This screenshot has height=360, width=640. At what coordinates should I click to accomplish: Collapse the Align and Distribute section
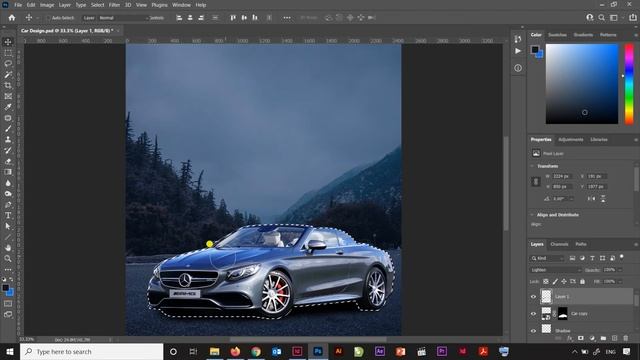532,215
